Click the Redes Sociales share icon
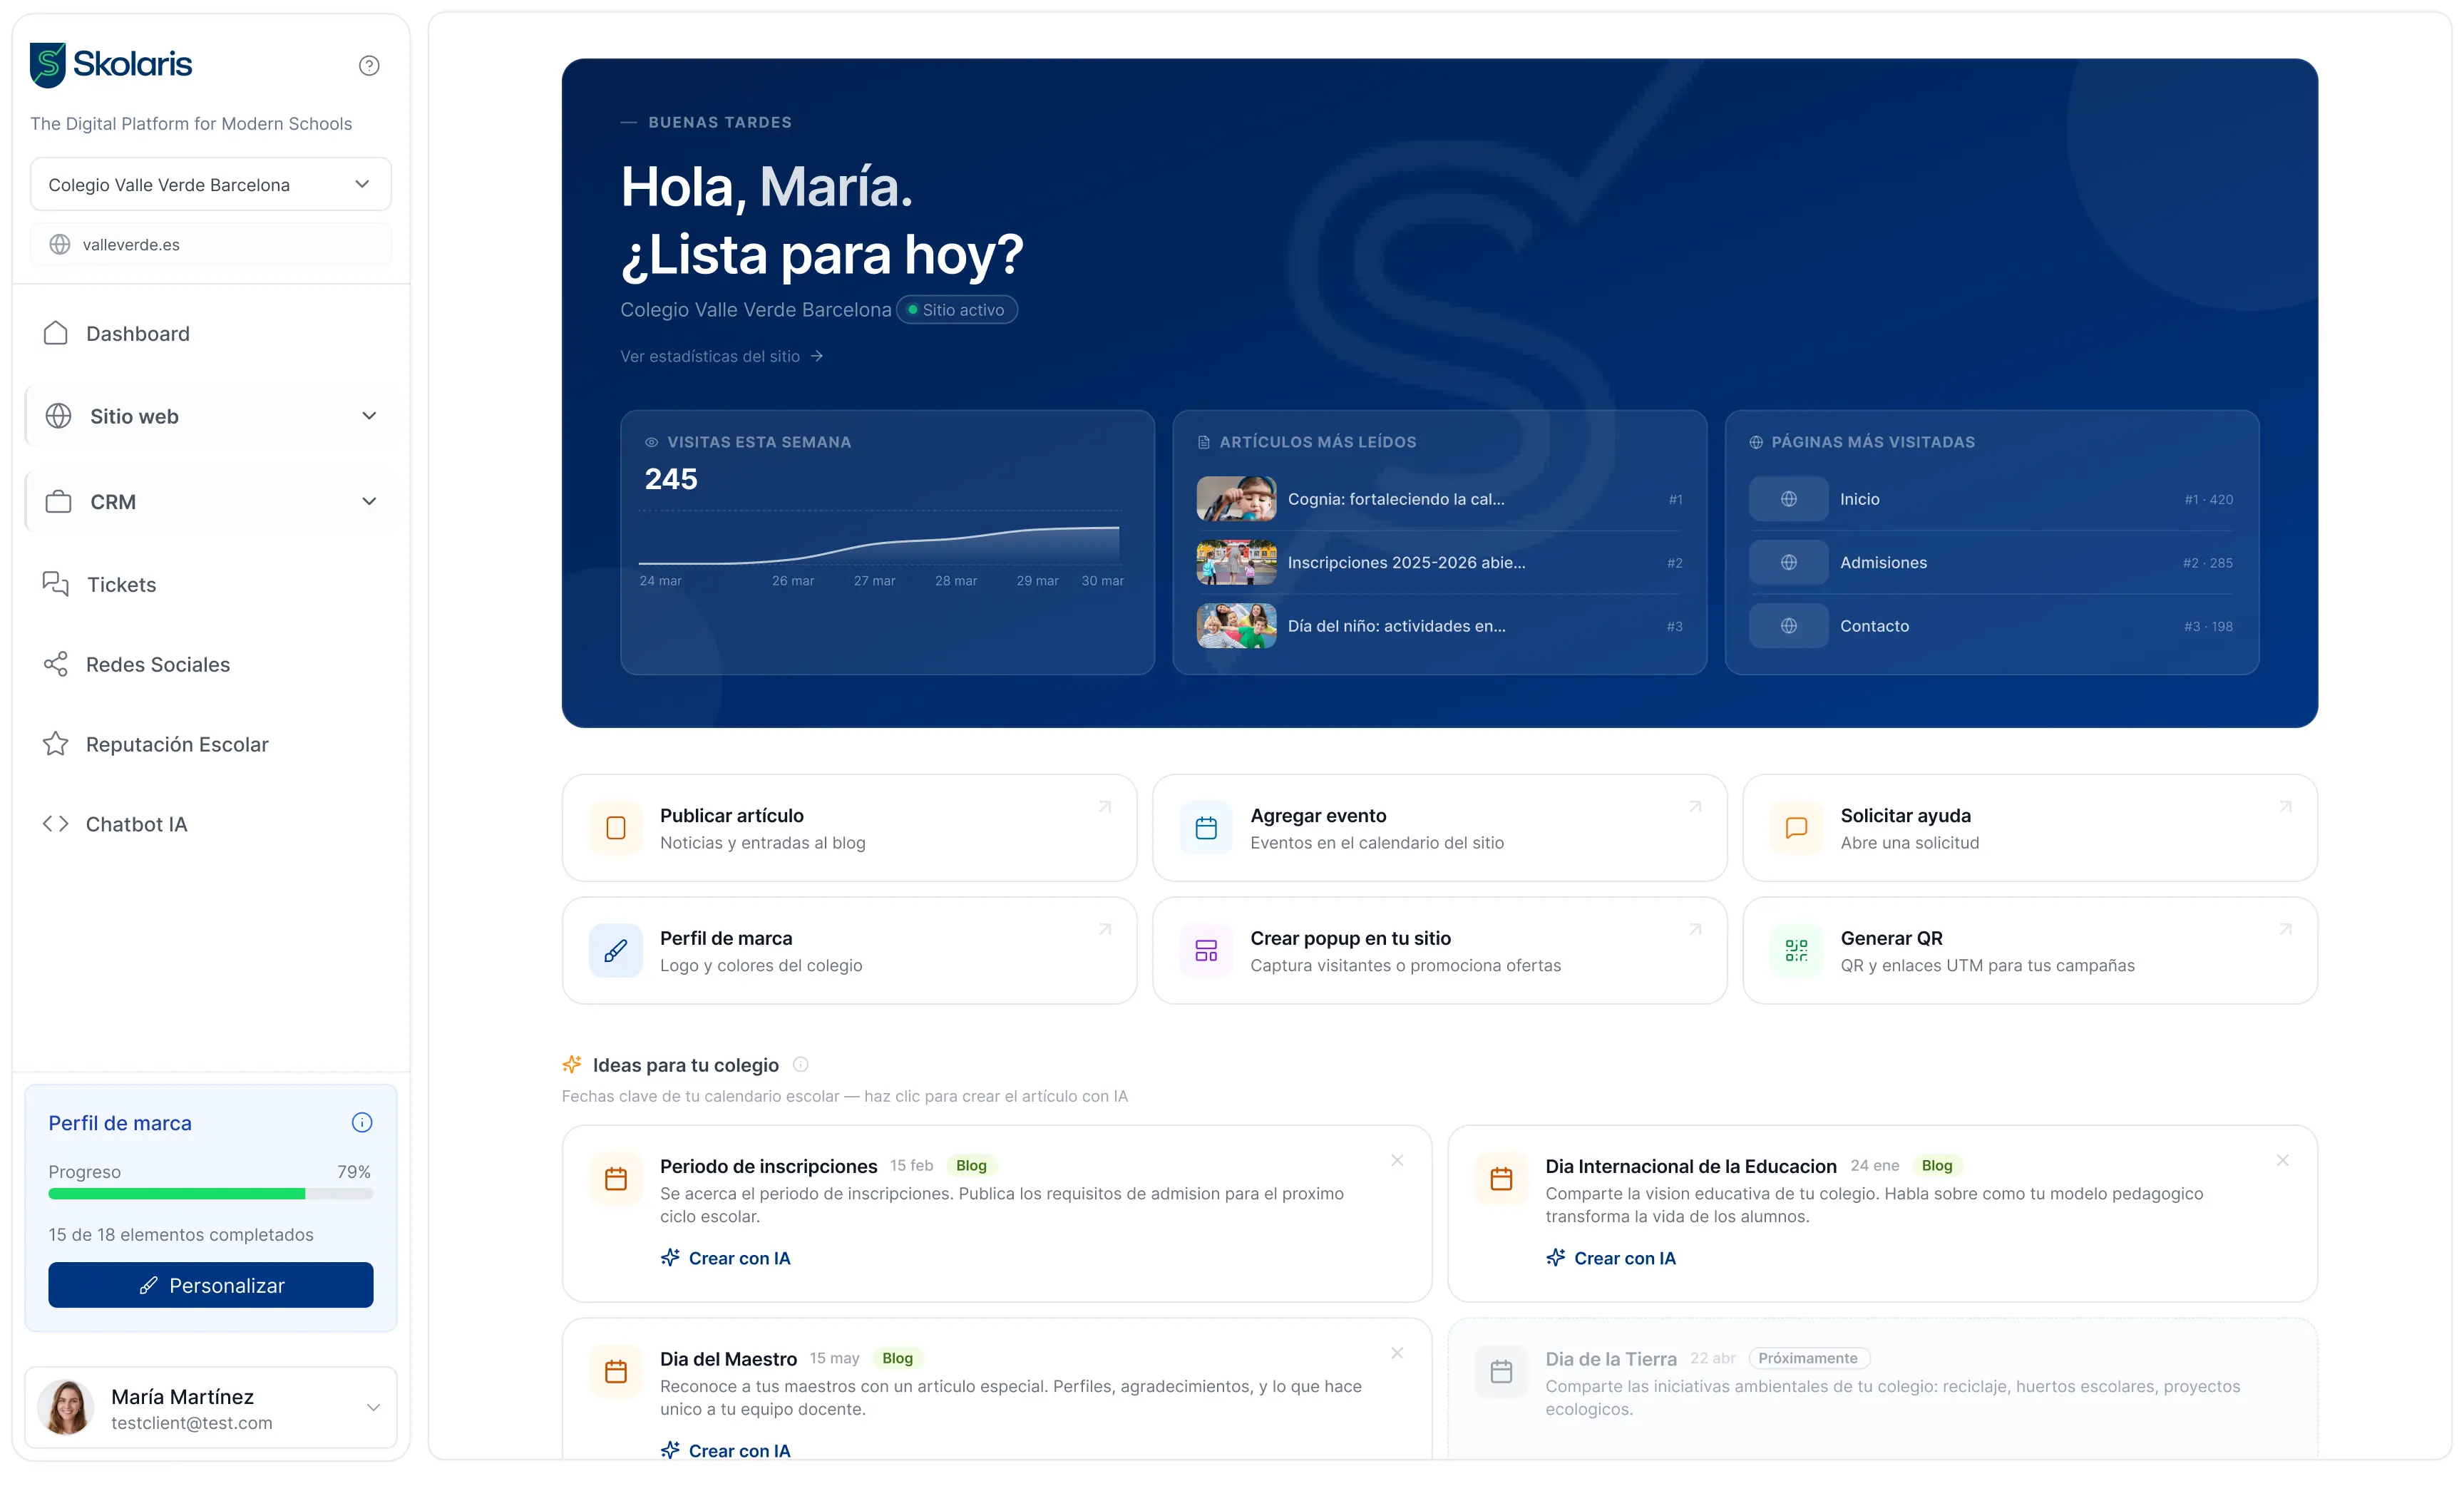This screenshot has height=1496, width=2464. click(x=56, y=663)
